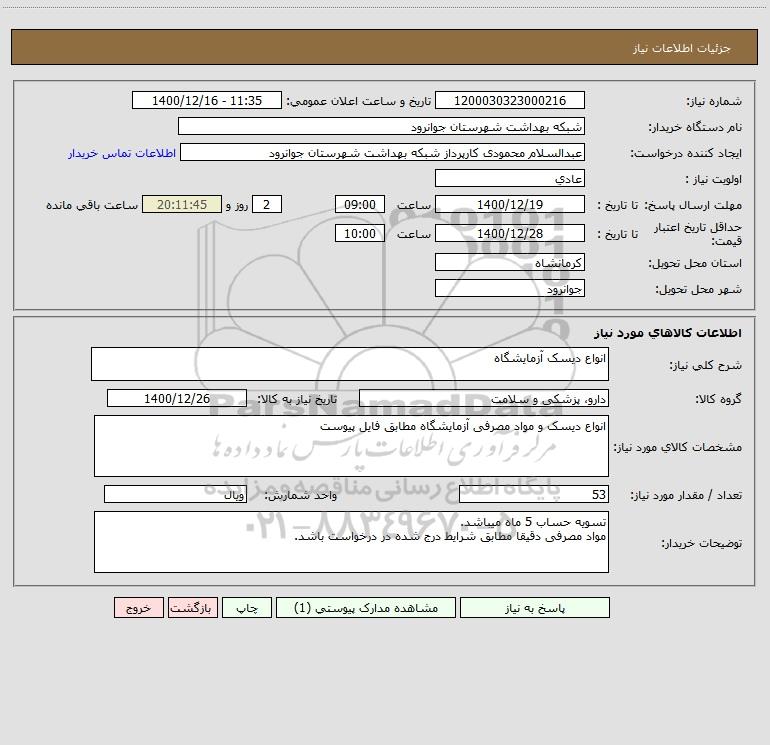Click the 'نام دستگاه خریدار:' label
The height and width of the screenshot is (745, 770).
tap(695, 127)
